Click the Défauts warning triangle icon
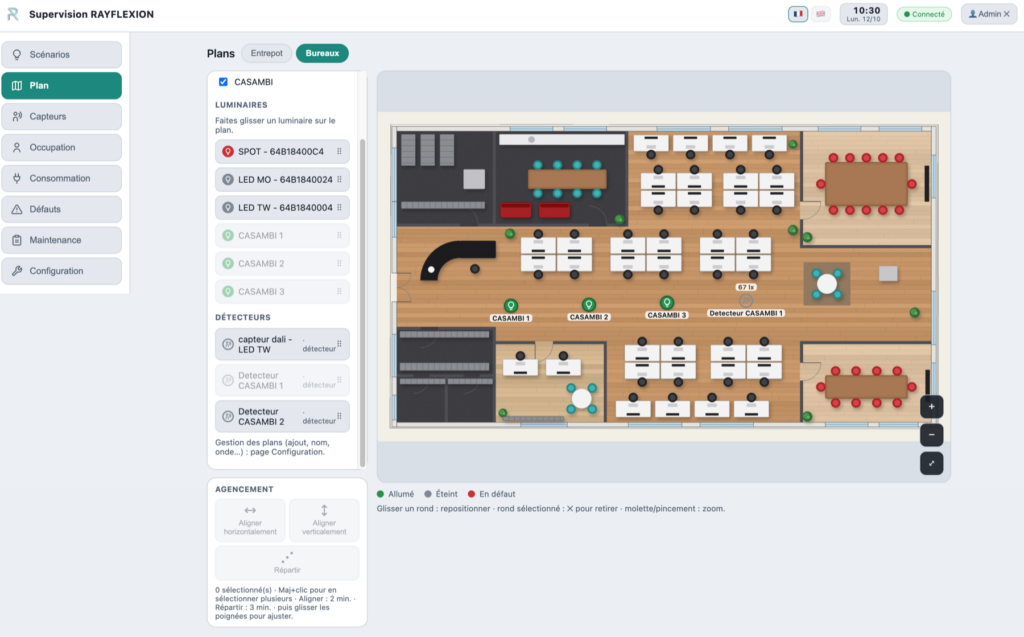 [17, 209]
